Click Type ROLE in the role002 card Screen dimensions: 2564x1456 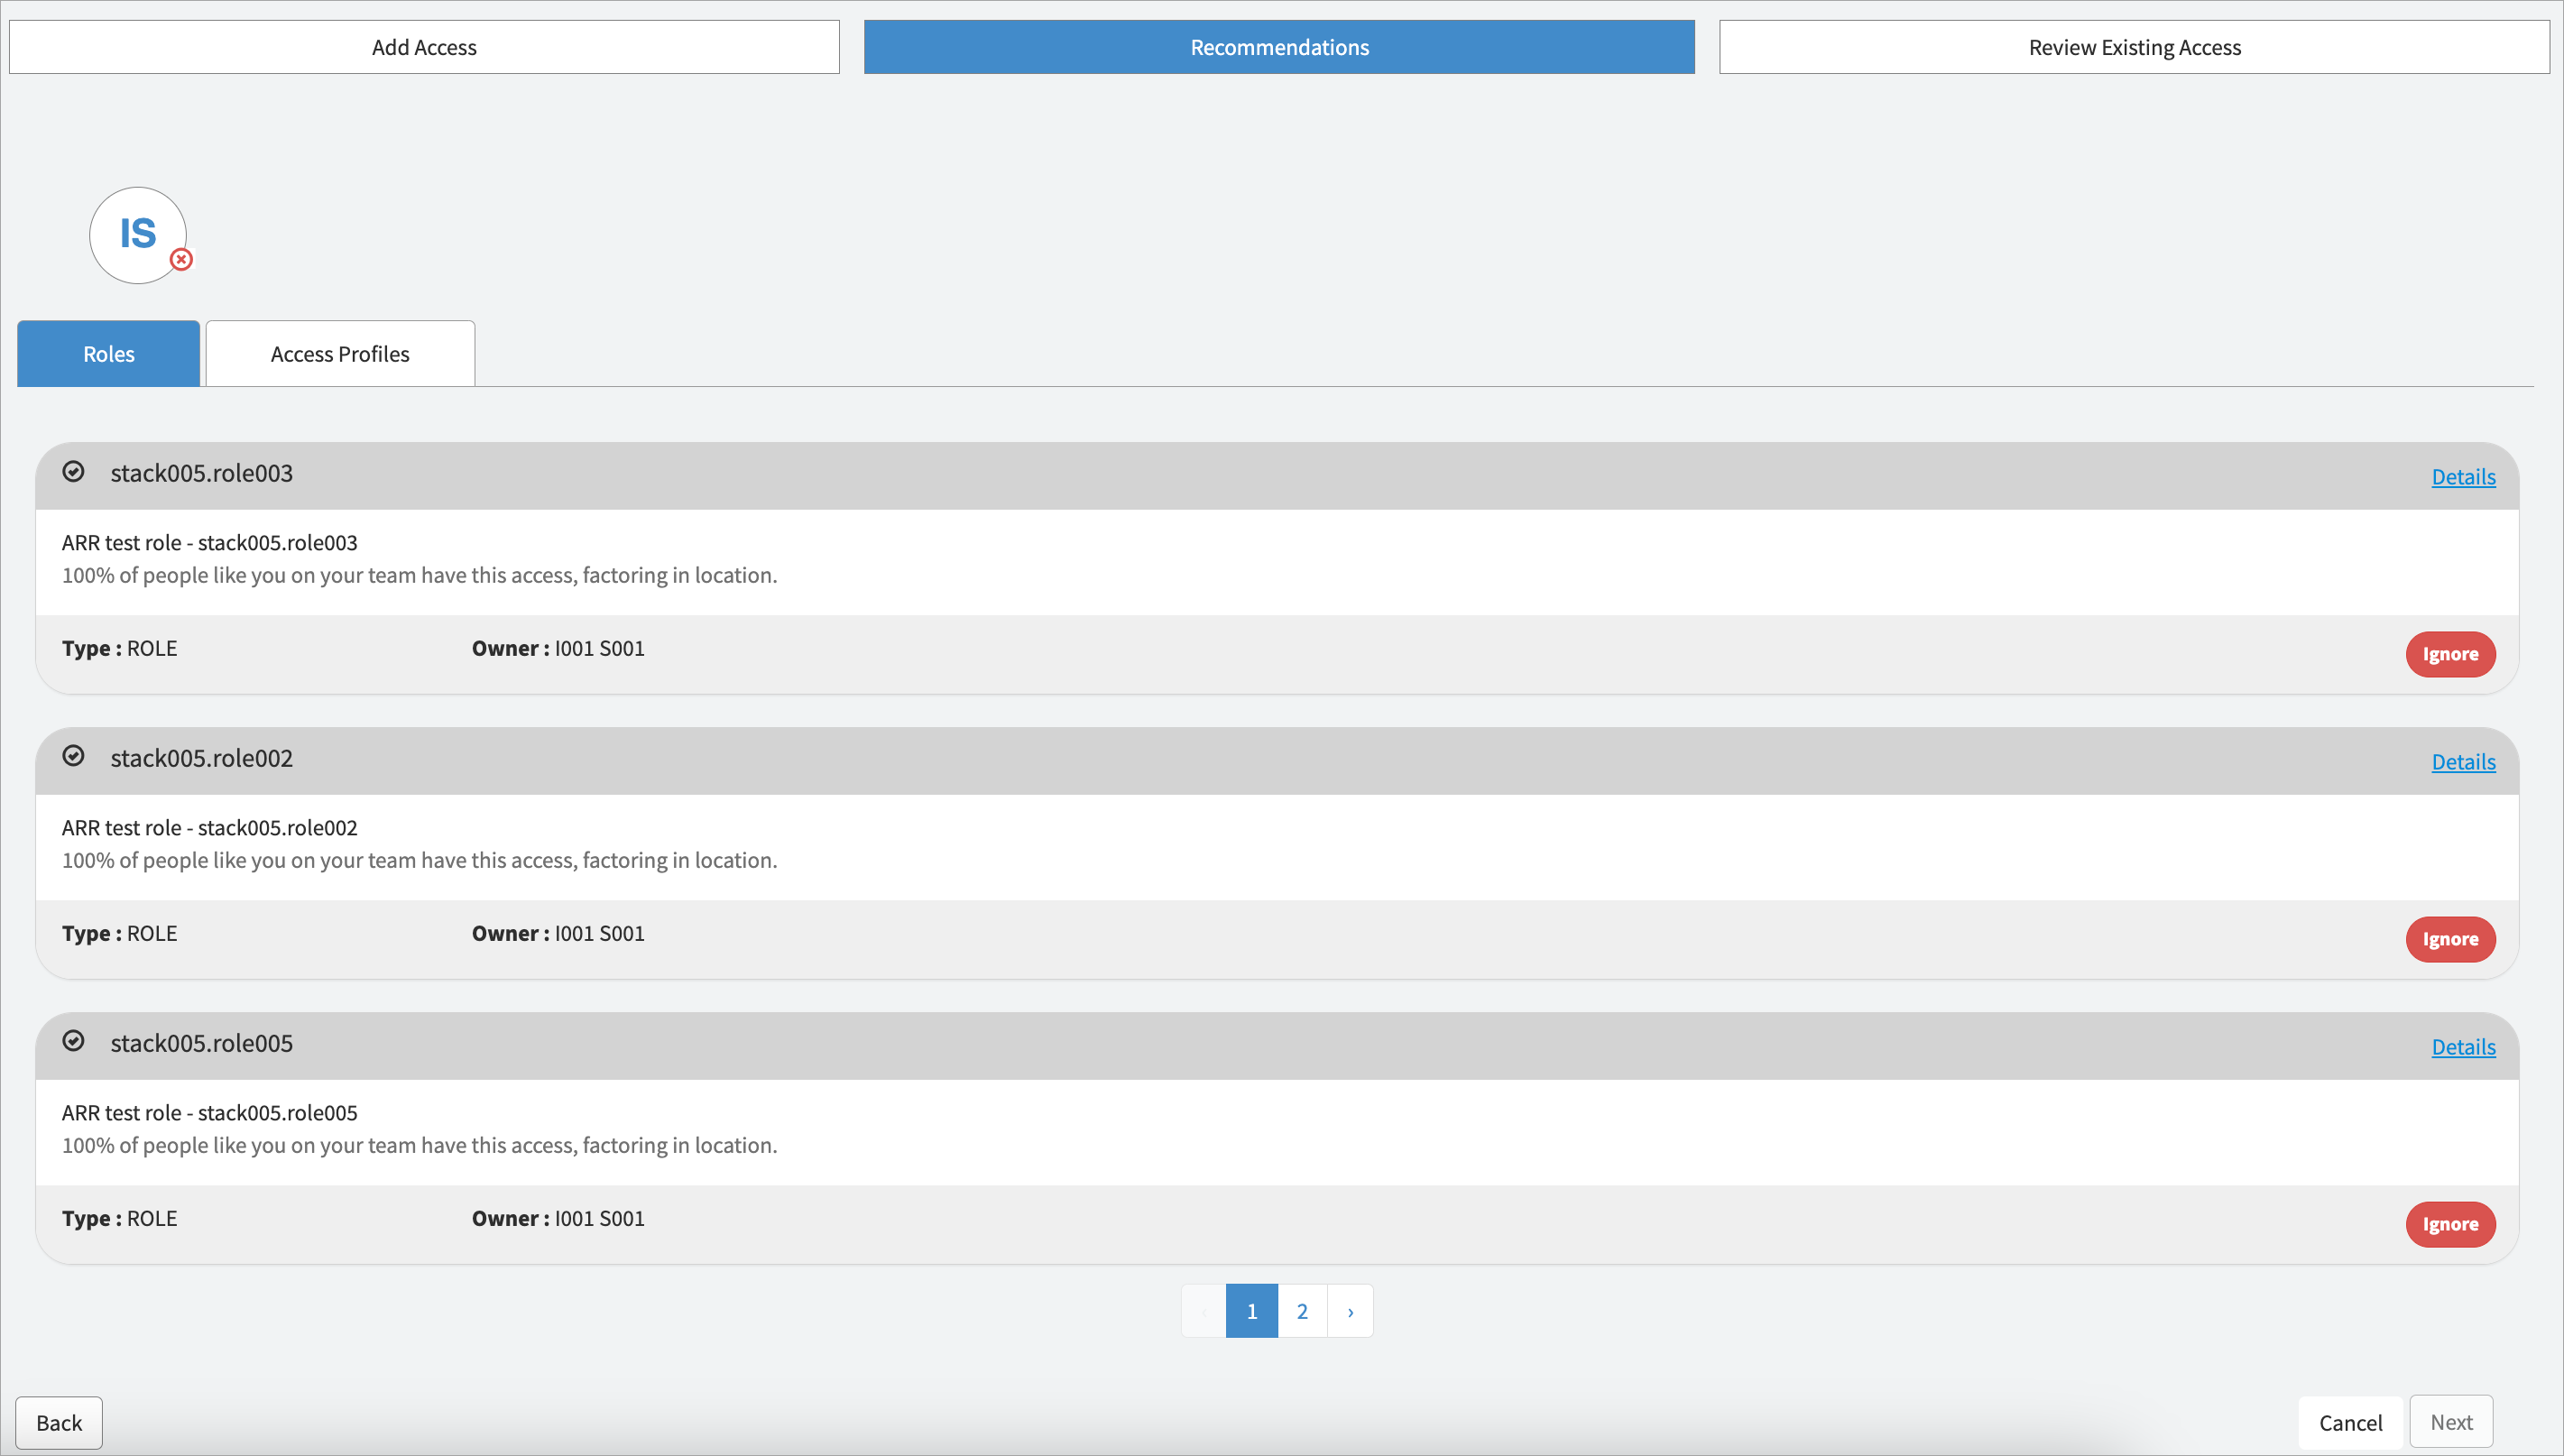tap(119, 933)
